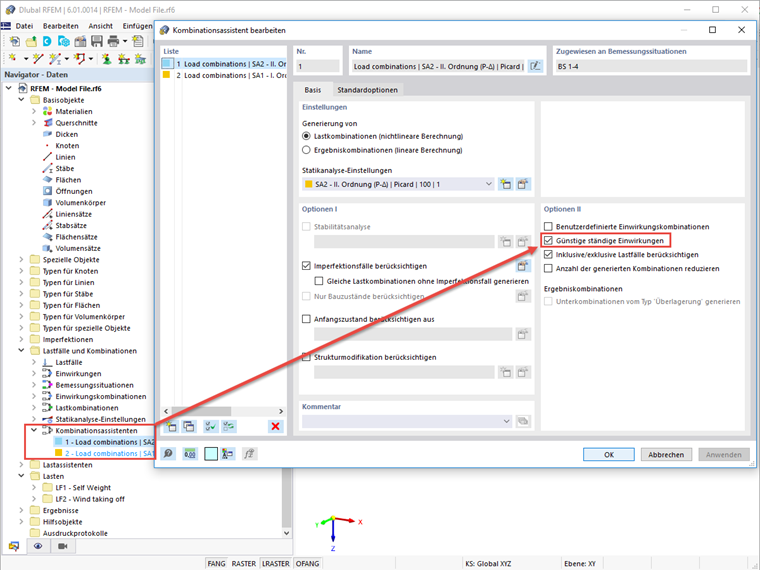The width and height of the screenshot is (760, 570).
Task: Switch to the Basis tab
Action: click(x=313, y=90)
